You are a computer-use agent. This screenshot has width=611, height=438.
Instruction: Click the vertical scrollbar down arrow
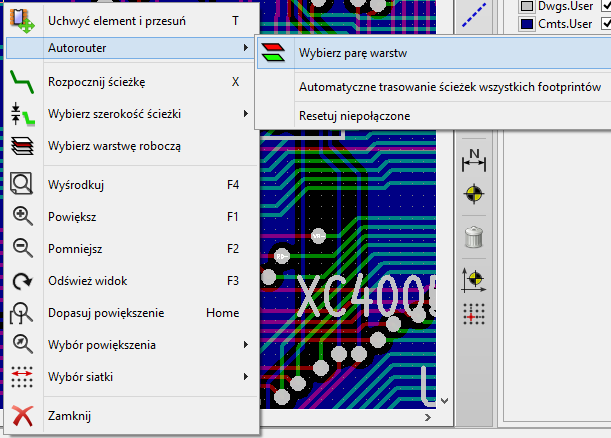(444, 401)
